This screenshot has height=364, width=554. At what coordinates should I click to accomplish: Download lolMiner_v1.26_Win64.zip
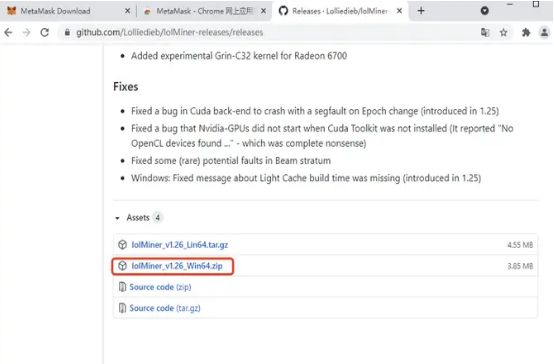pyautogui.click(x=177, y=266)
